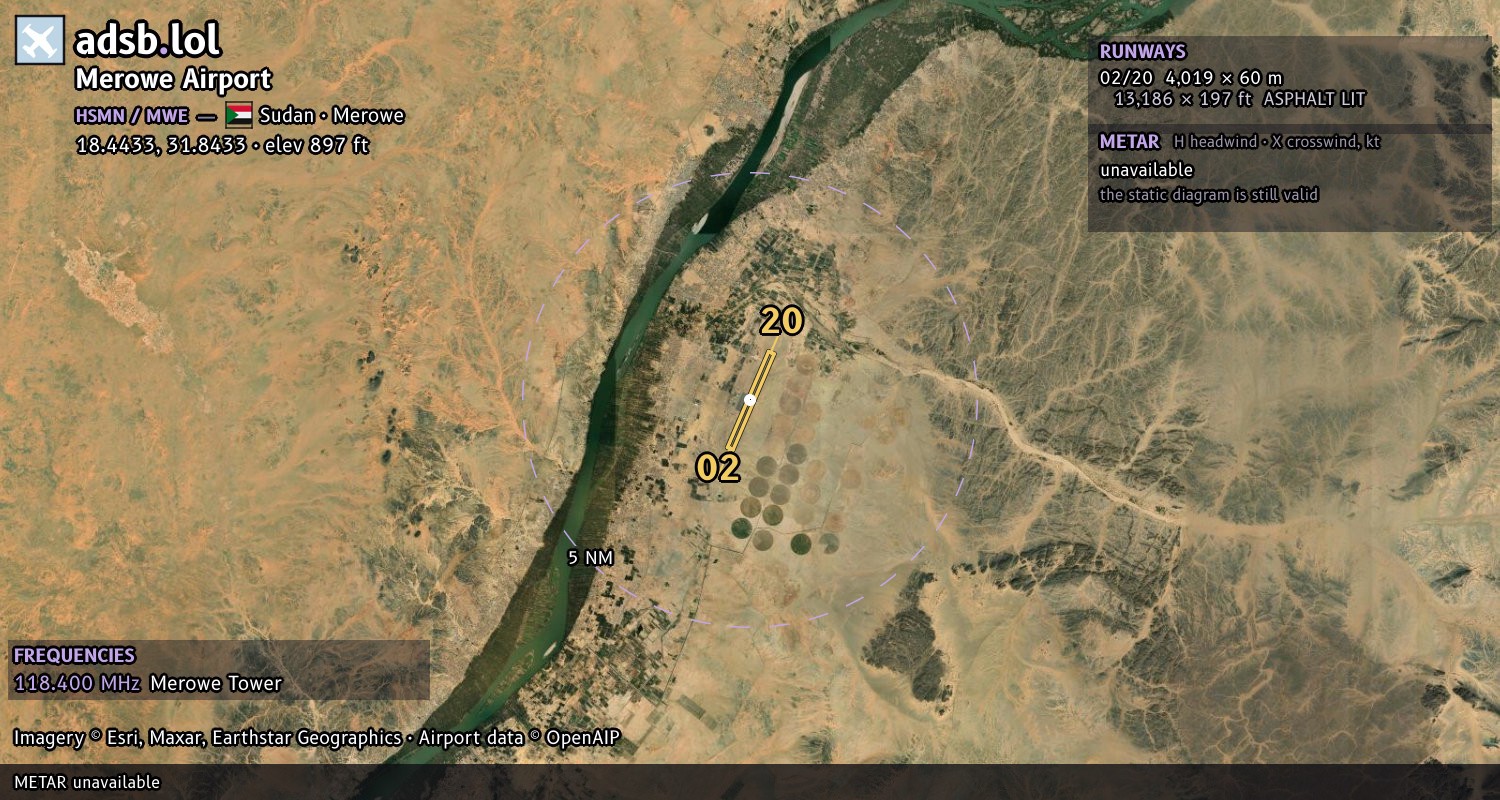The image size is (1500, 800).
Task: Click the "Merowe Airport" heading
Action: point(173,79)
